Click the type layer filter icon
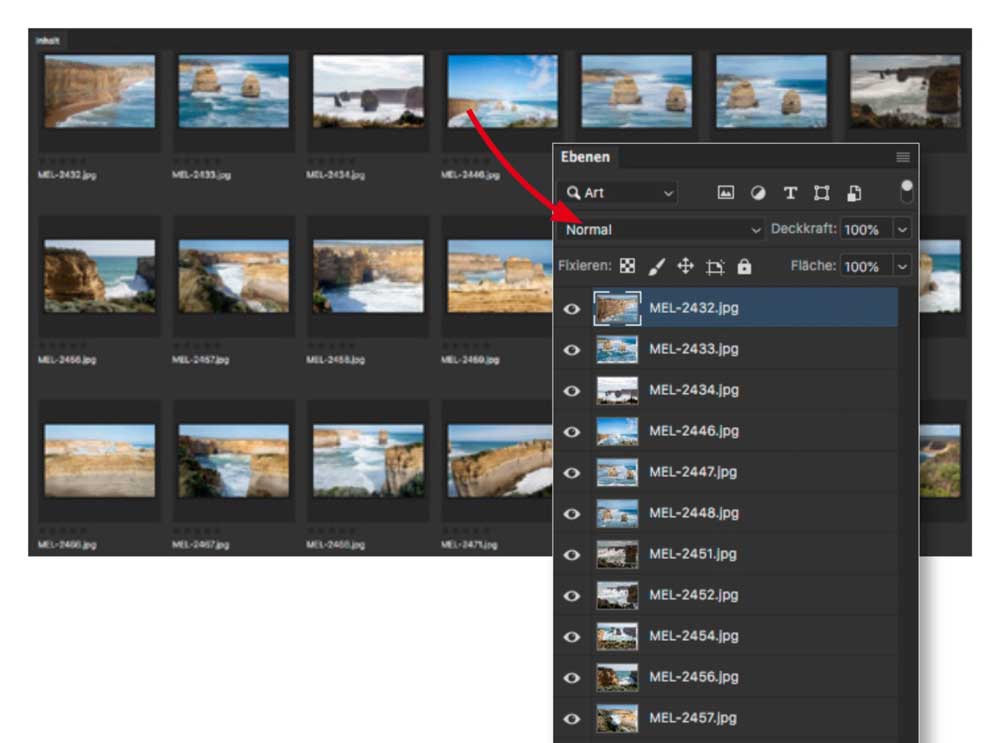 [x=790, y=193]
